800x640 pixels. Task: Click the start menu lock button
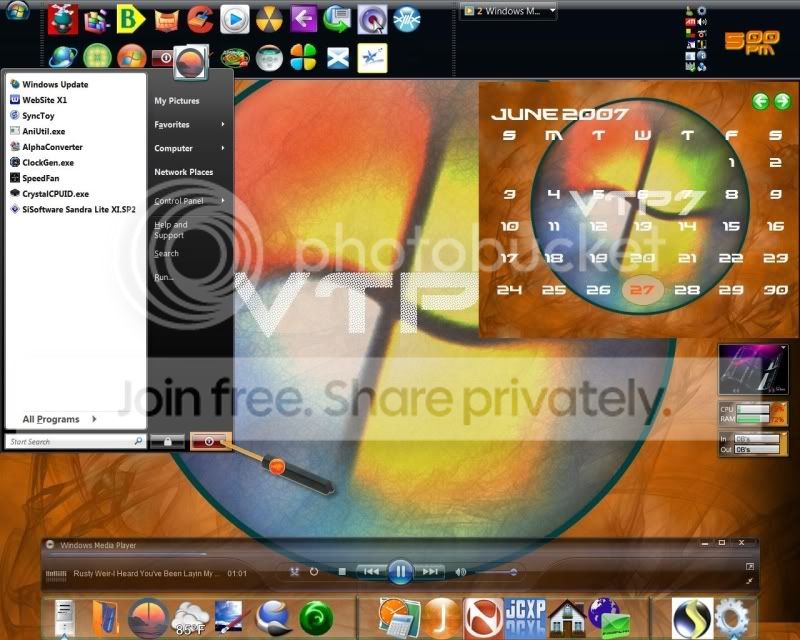[167, 441]
